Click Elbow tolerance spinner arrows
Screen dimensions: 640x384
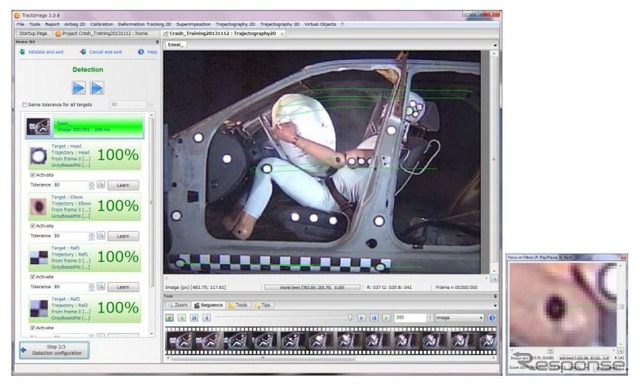point(91,236)
